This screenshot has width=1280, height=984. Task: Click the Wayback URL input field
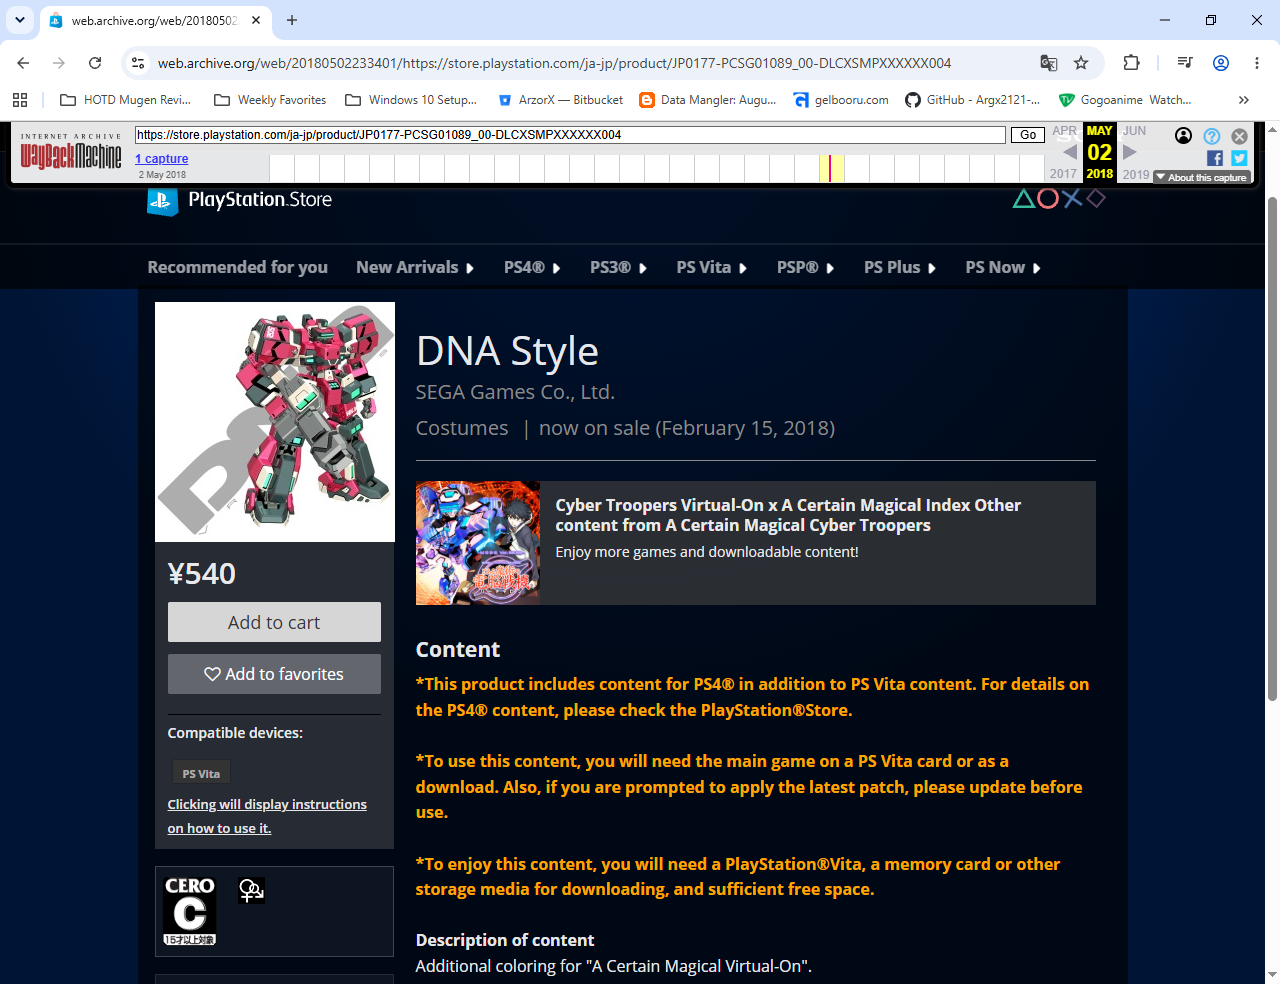[x=570, y=135]
